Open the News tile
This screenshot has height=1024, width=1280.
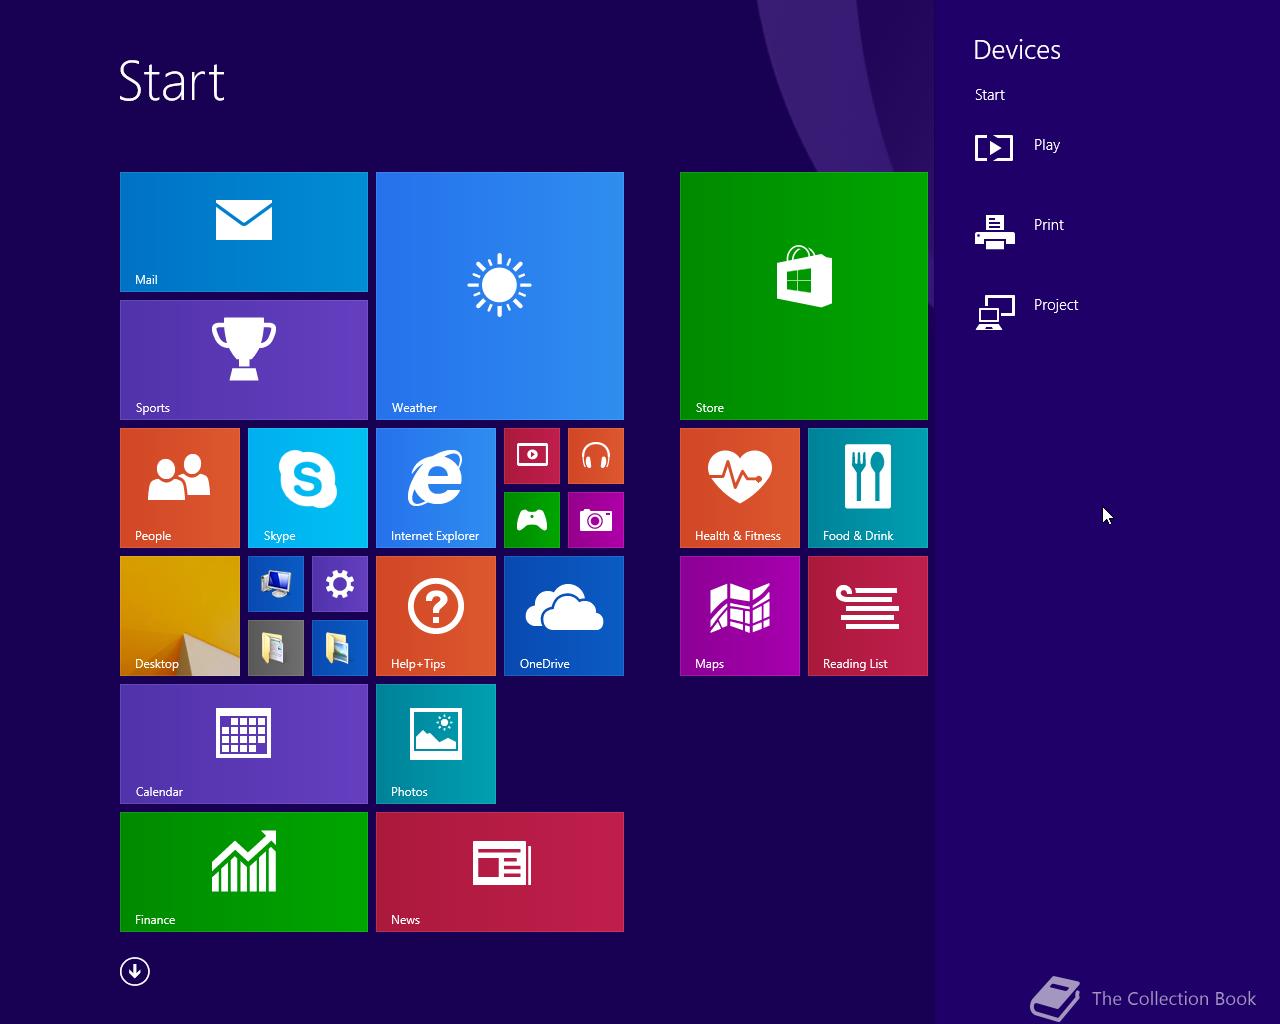500,872
